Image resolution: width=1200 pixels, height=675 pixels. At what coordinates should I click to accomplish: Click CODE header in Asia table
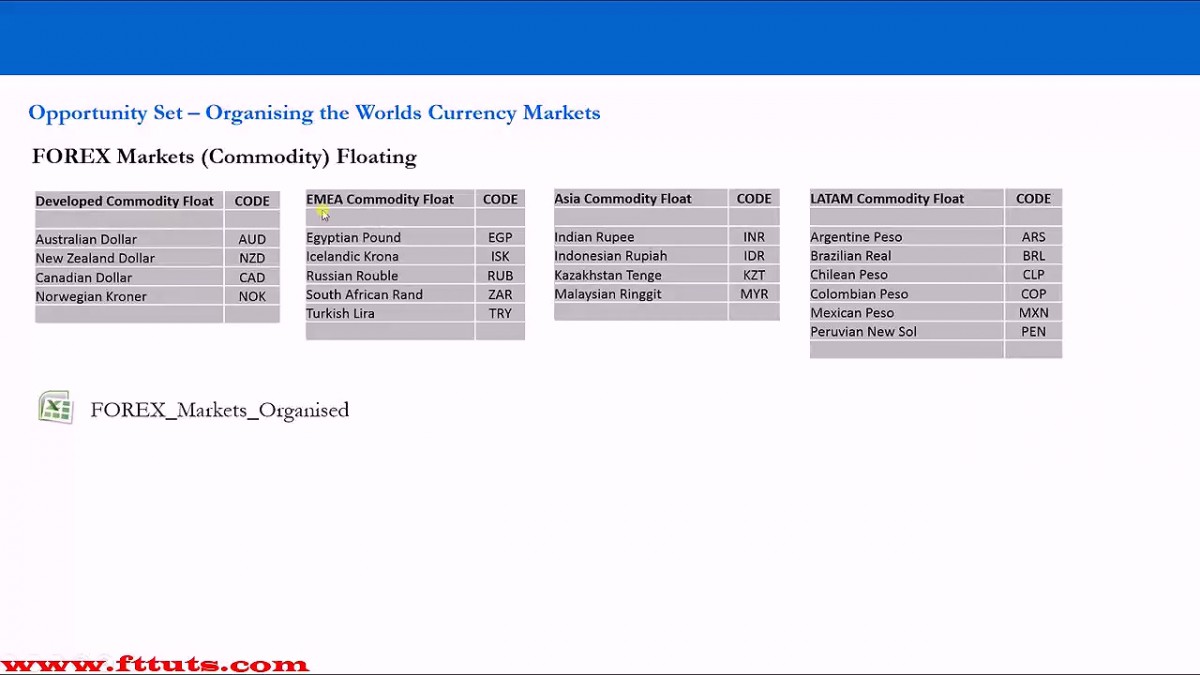[x=754, y=198]
